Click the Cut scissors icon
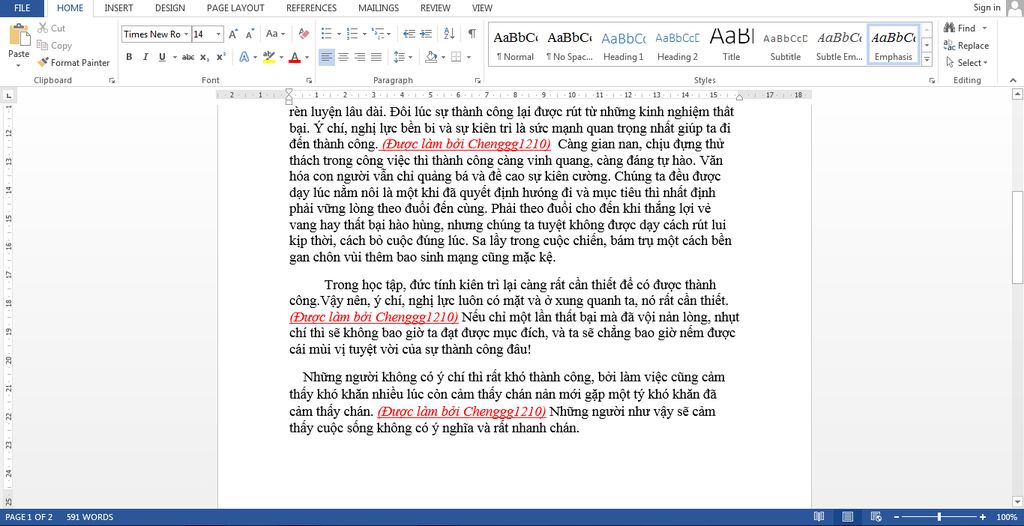 coord(43,28)
